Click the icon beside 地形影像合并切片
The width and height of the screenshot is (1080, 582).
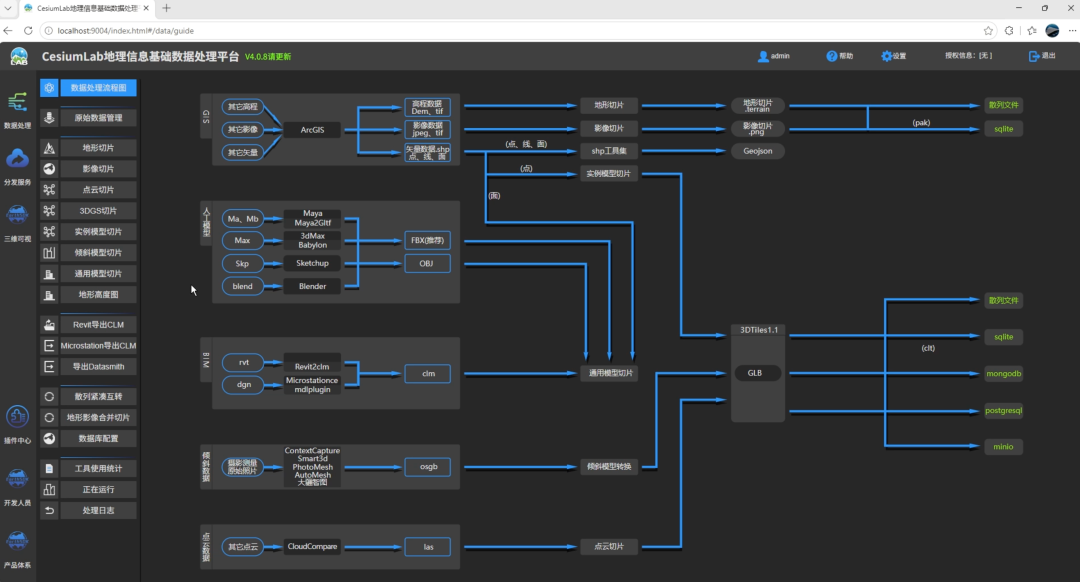[49, 417]
